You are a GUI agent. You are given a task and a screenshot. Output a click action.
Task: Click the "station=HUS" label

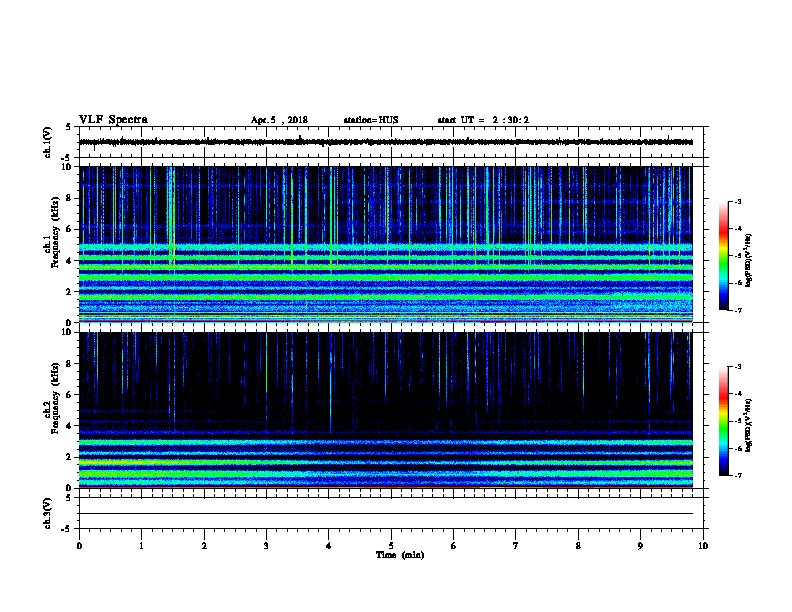coord(371,120)
